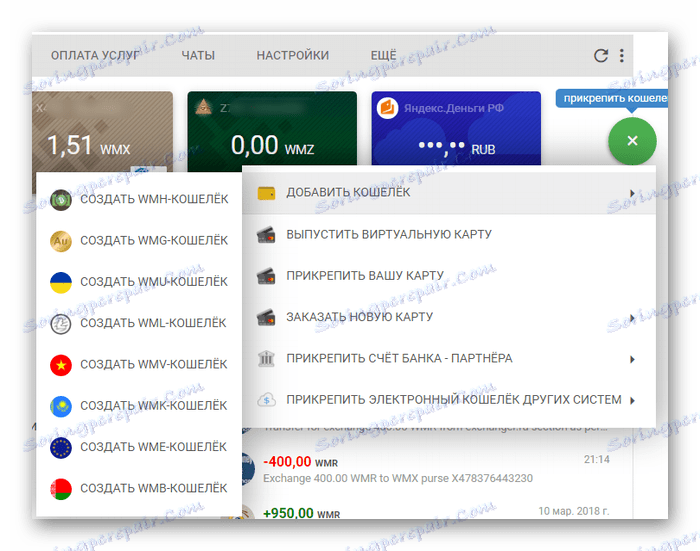The height and width of the screenshot is (551, 700).
Task: Open the 0,00 WMZ wallet card
Action: (x=272, y=129)
